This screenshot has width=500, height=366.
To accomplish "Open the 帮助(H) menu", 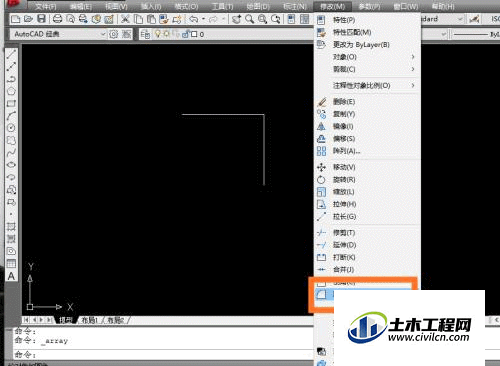I will 443,6.
